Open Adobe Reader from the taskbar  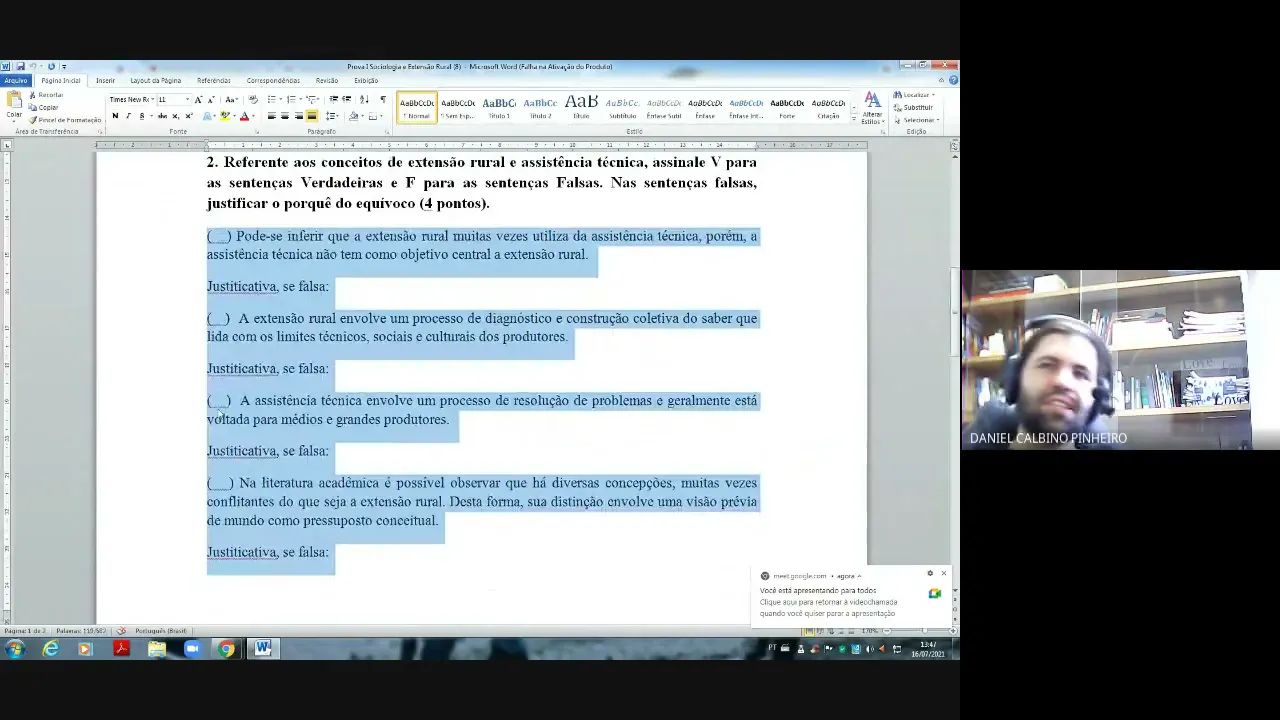pyautogui.click(x=121, y=649)
